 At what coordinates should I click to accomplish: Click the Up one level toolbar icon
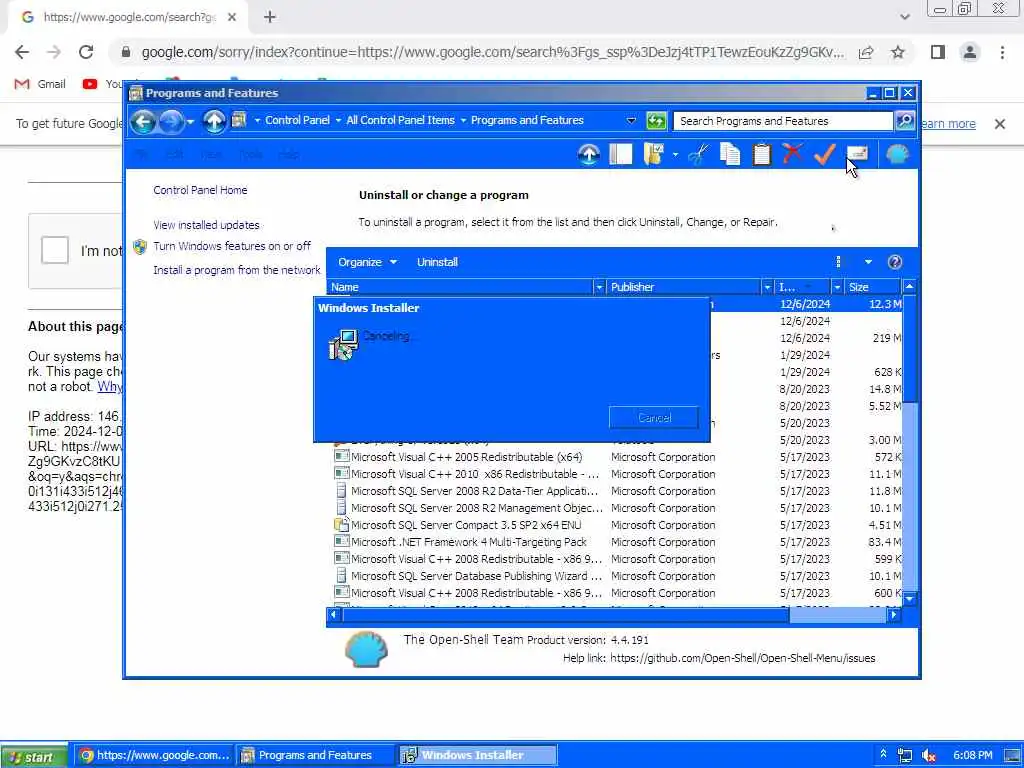click(x=588, y=155)
